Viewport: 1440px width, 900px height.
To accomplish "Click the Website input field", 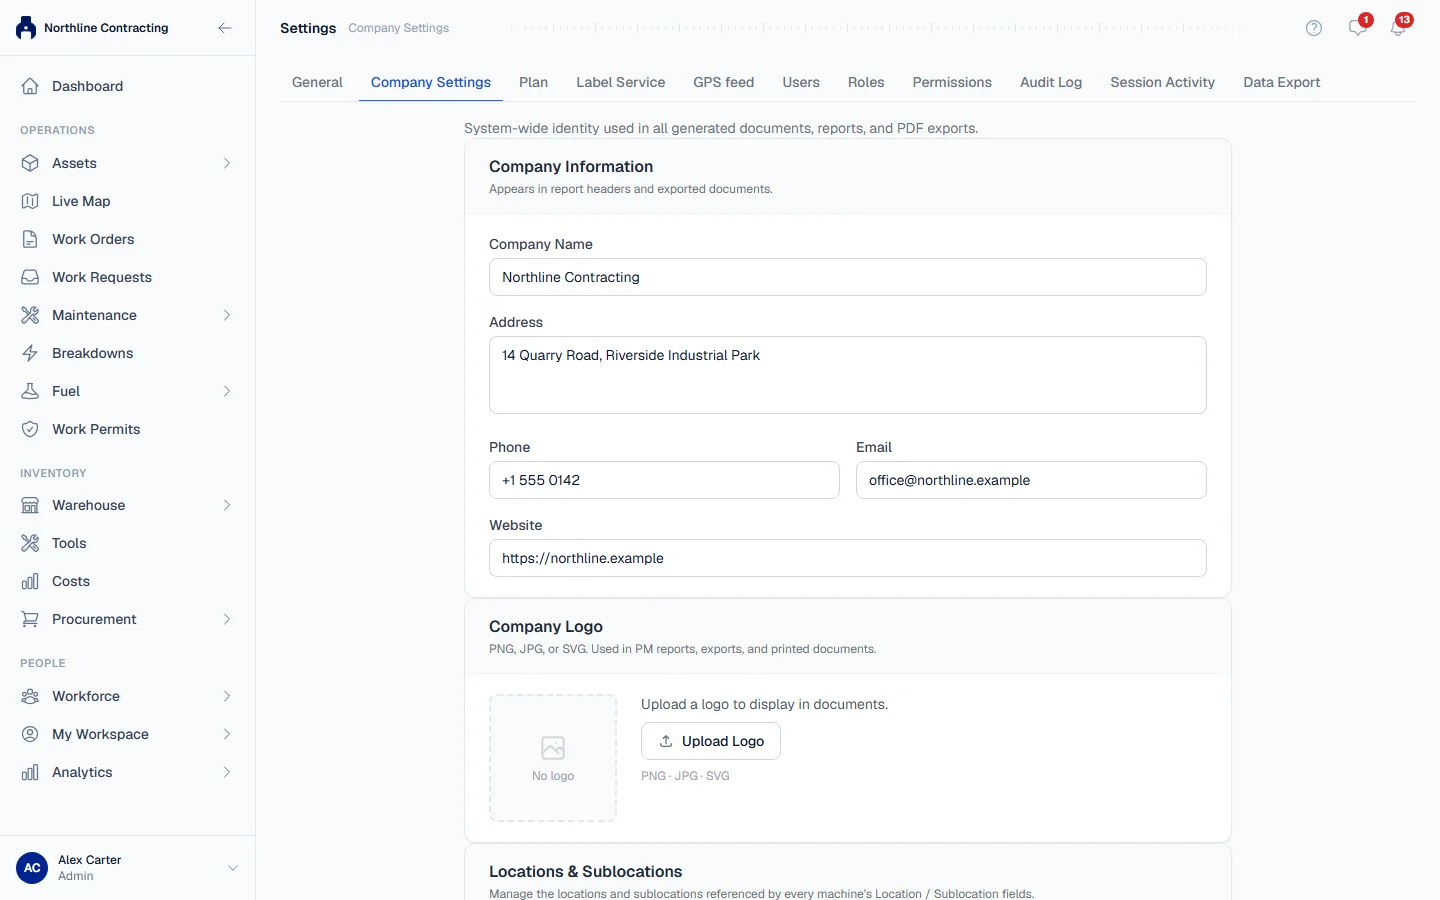I will [848, 558].
